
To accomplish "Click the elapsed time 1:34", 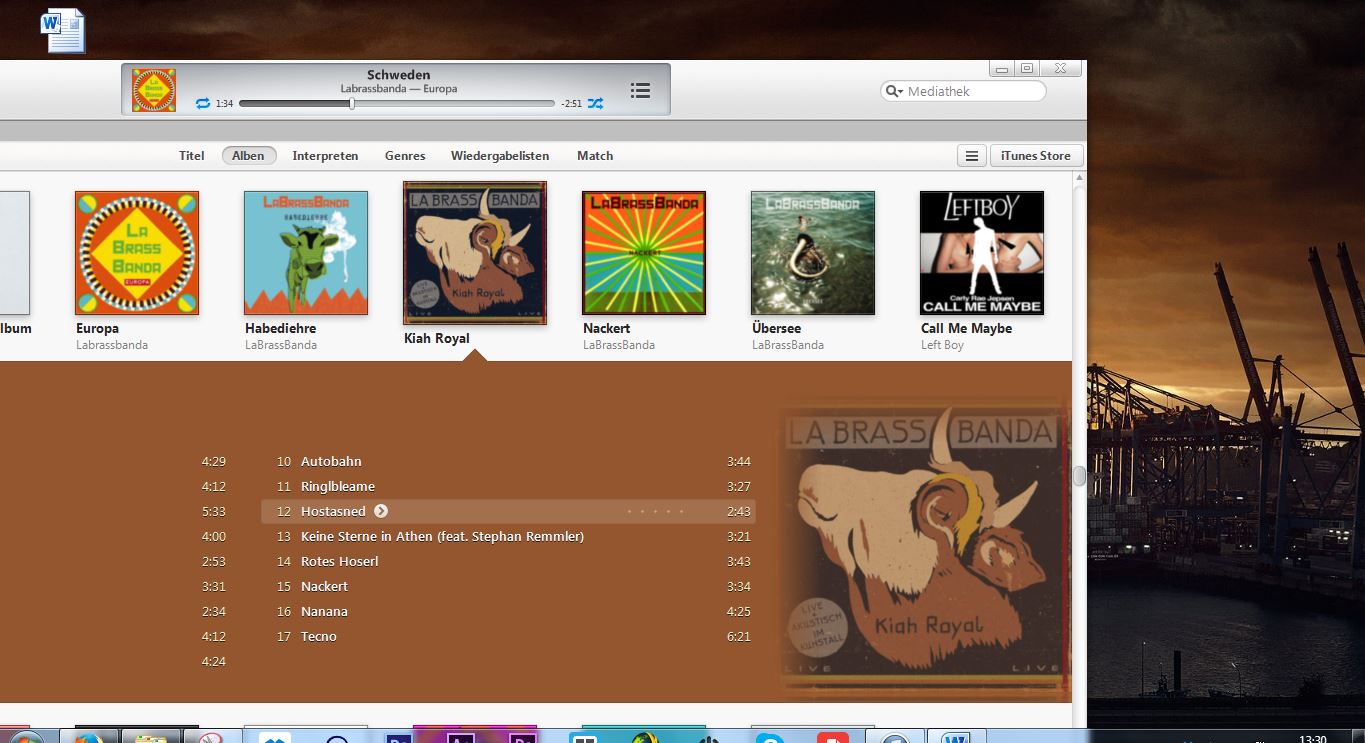I will tap(224, 104).
